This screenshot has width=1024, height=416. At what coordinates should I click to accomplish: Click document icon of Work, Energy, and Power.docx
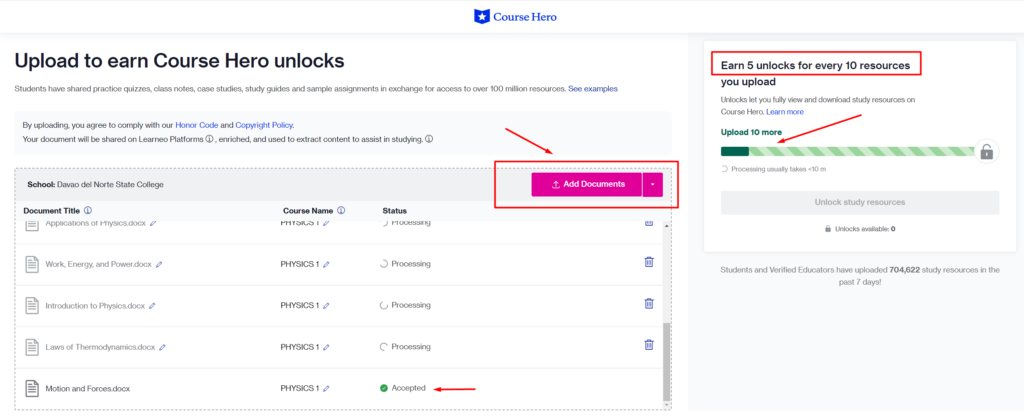click(32, 264)
